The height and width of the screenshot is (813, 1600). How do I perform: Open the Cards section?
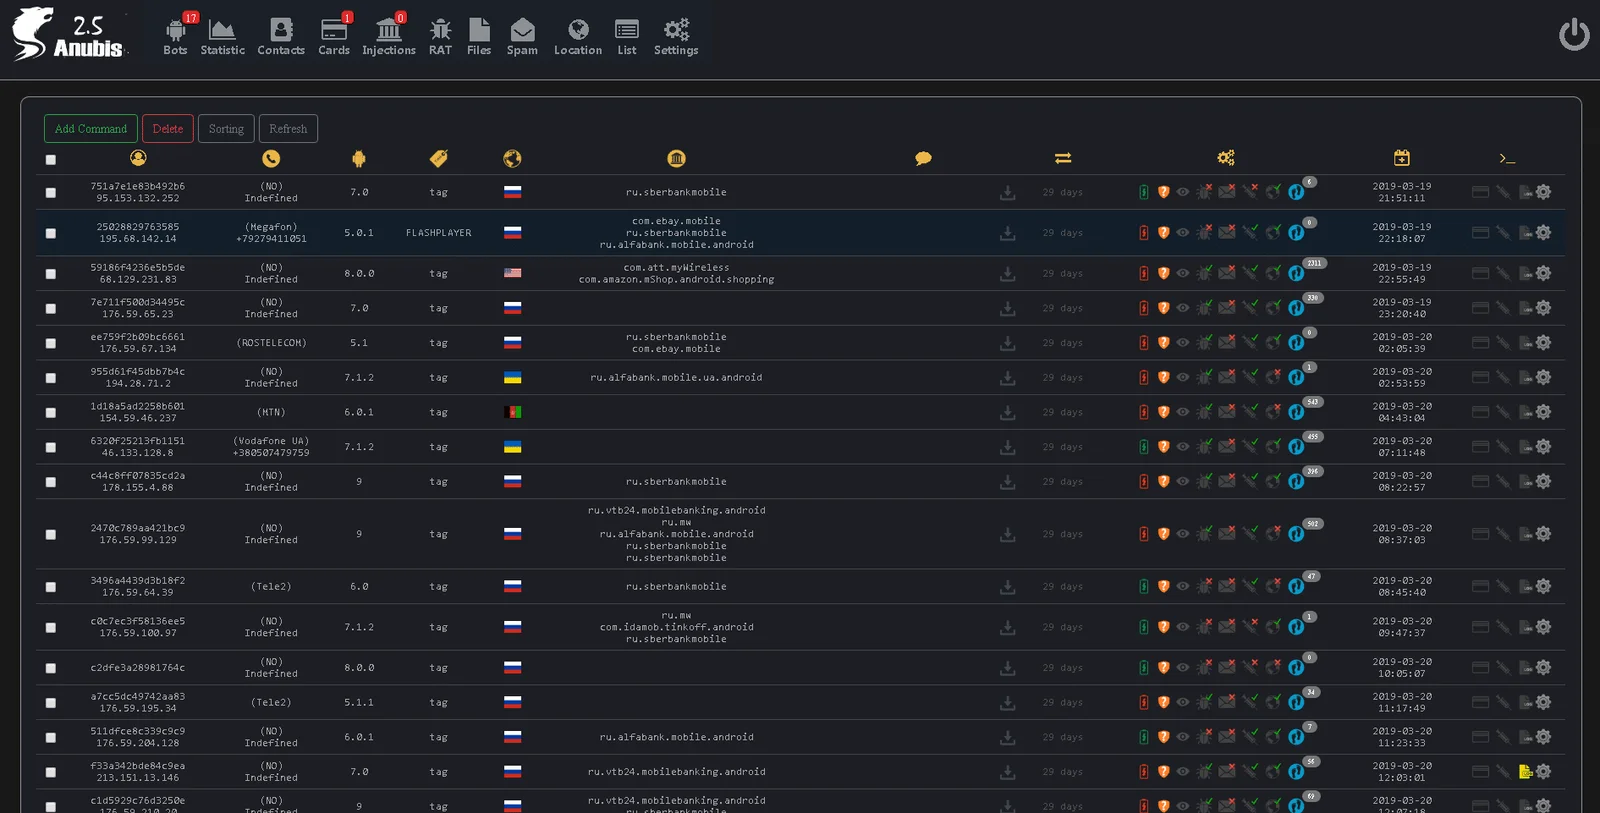point(334,37)
